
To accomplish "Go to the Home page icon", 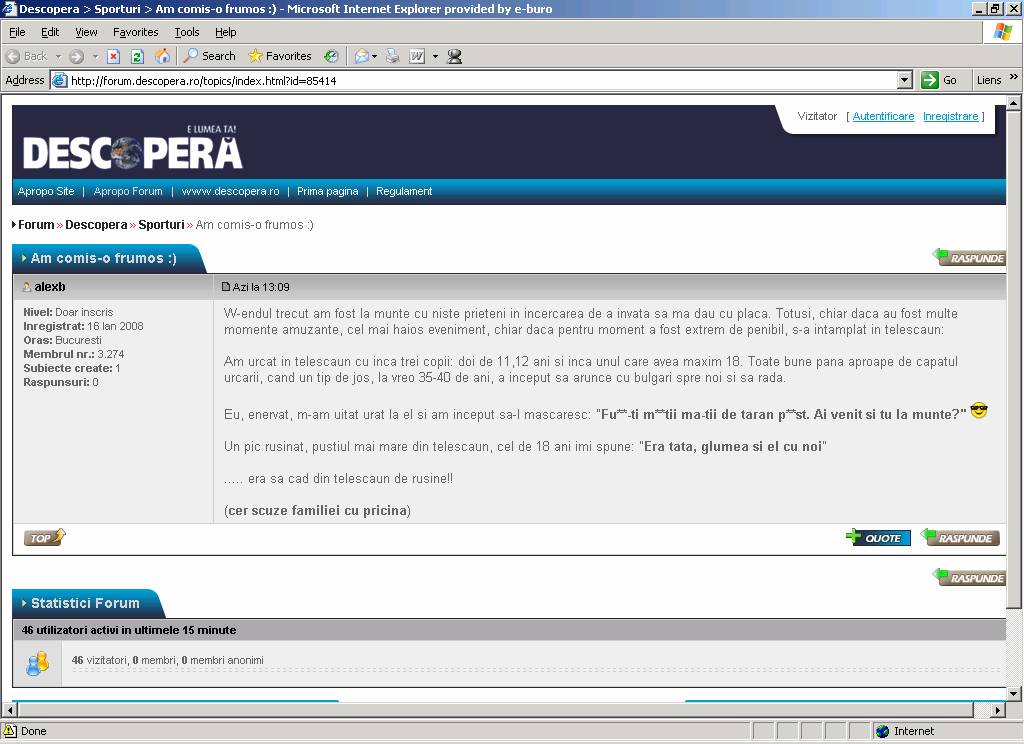I will (x=162, y=56).
